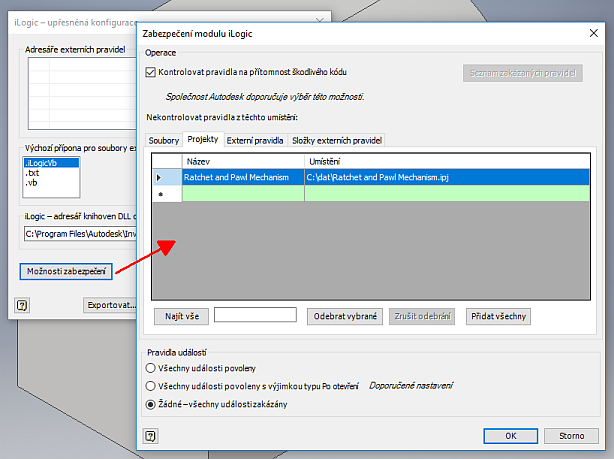The width and height of the screenshot is (614, 459).
Task: Select Všechny události povoleny radio option
Action: click(x=151, y=367)
